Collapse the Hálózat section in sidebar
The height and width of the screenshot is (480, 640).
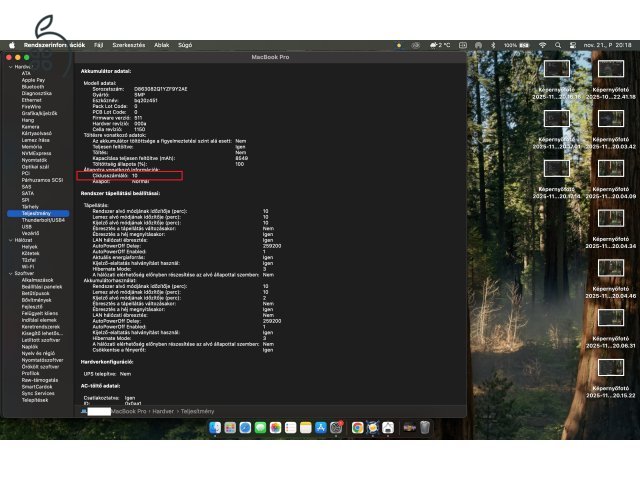tap(10, 240)
